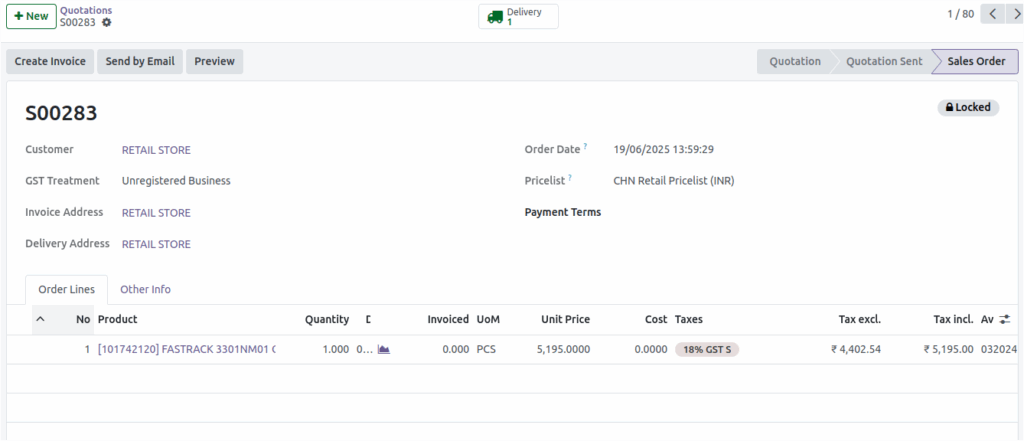Screen dimensions: 1024x441
Task: Sort by Product column header
Action: tap(118, 319)
